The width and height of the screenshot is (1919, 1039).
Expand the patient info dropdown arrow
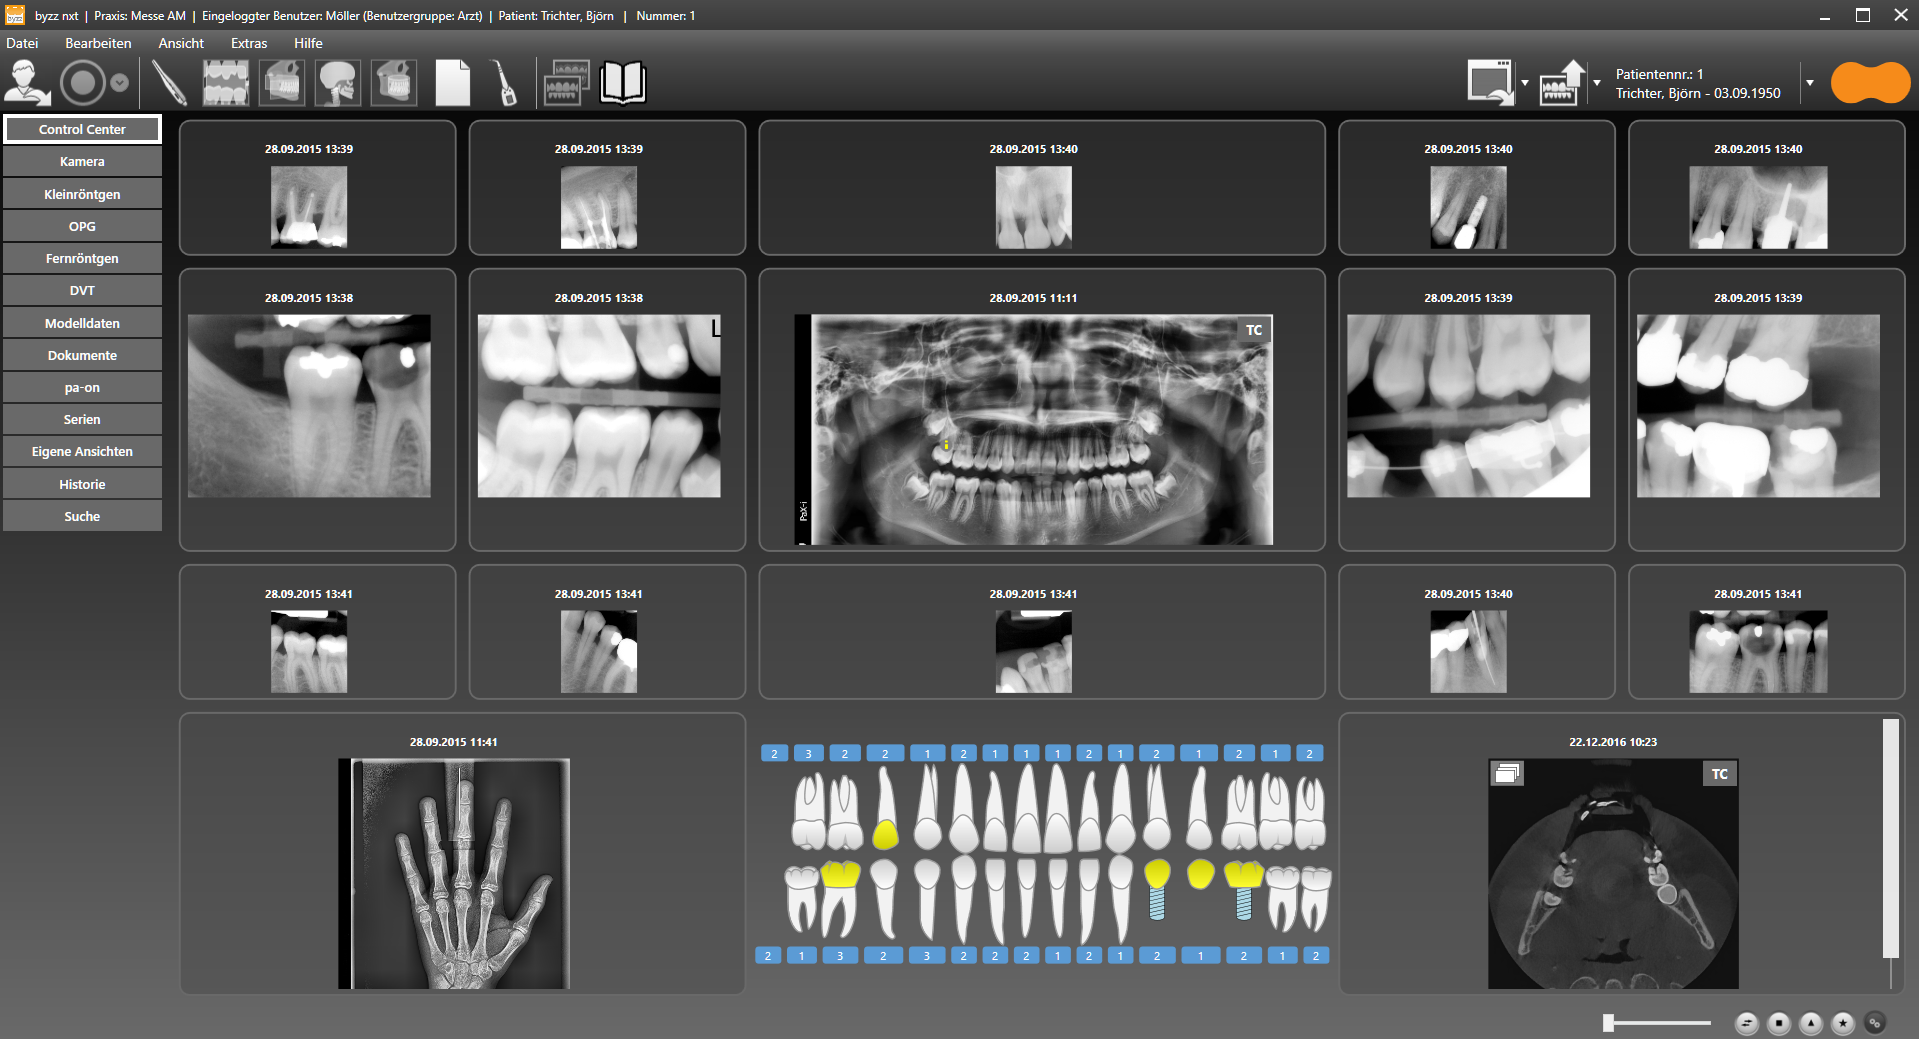[1810, 83]
